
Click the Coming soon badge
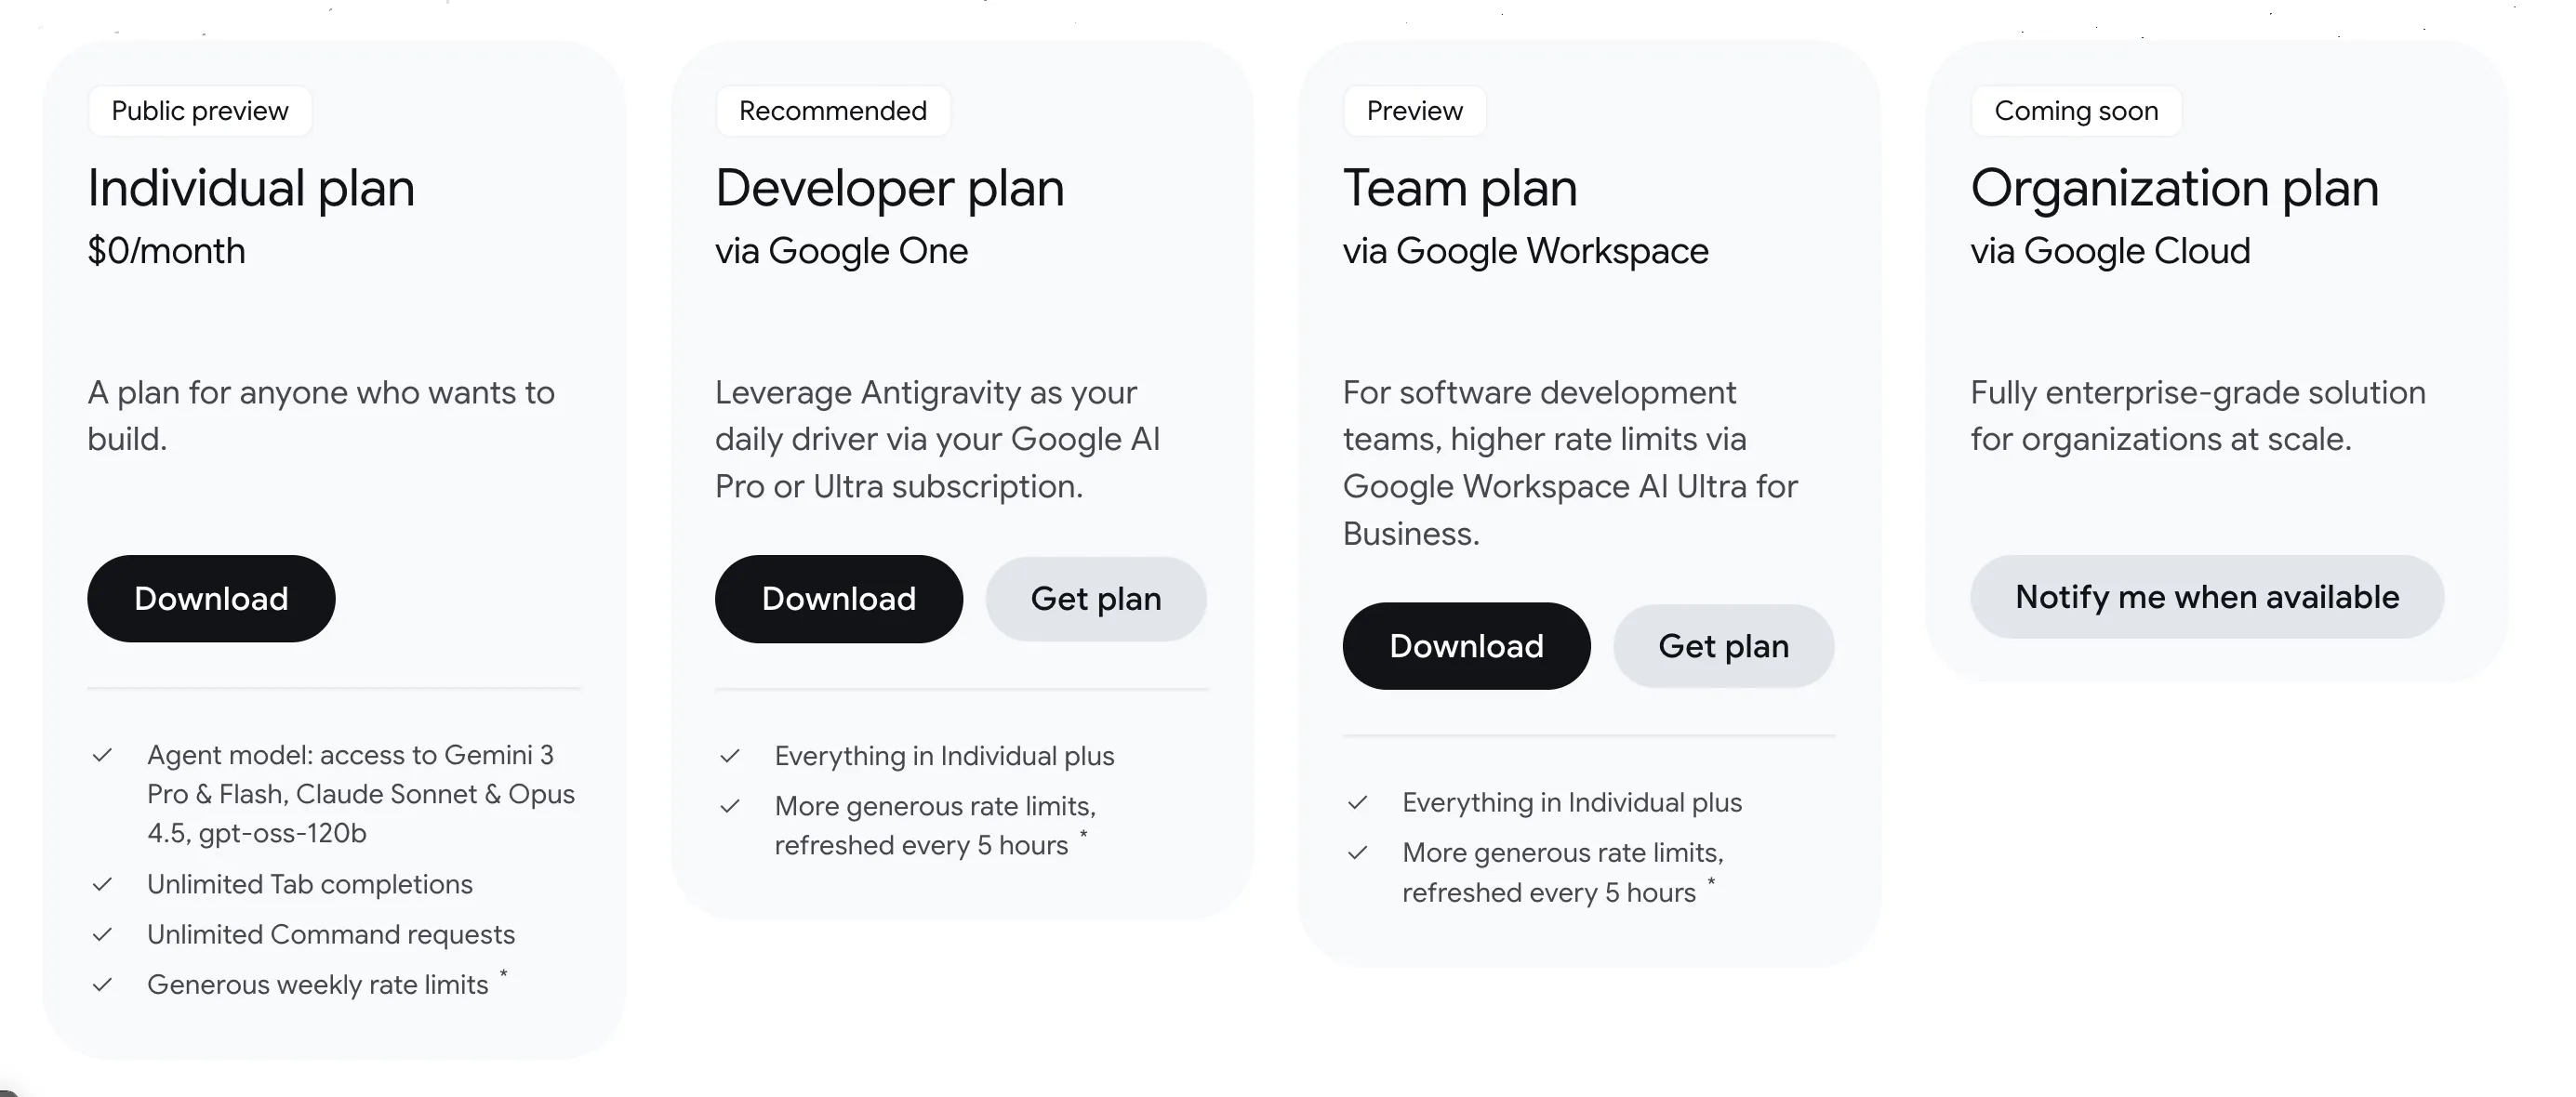tap(2076, 111)
